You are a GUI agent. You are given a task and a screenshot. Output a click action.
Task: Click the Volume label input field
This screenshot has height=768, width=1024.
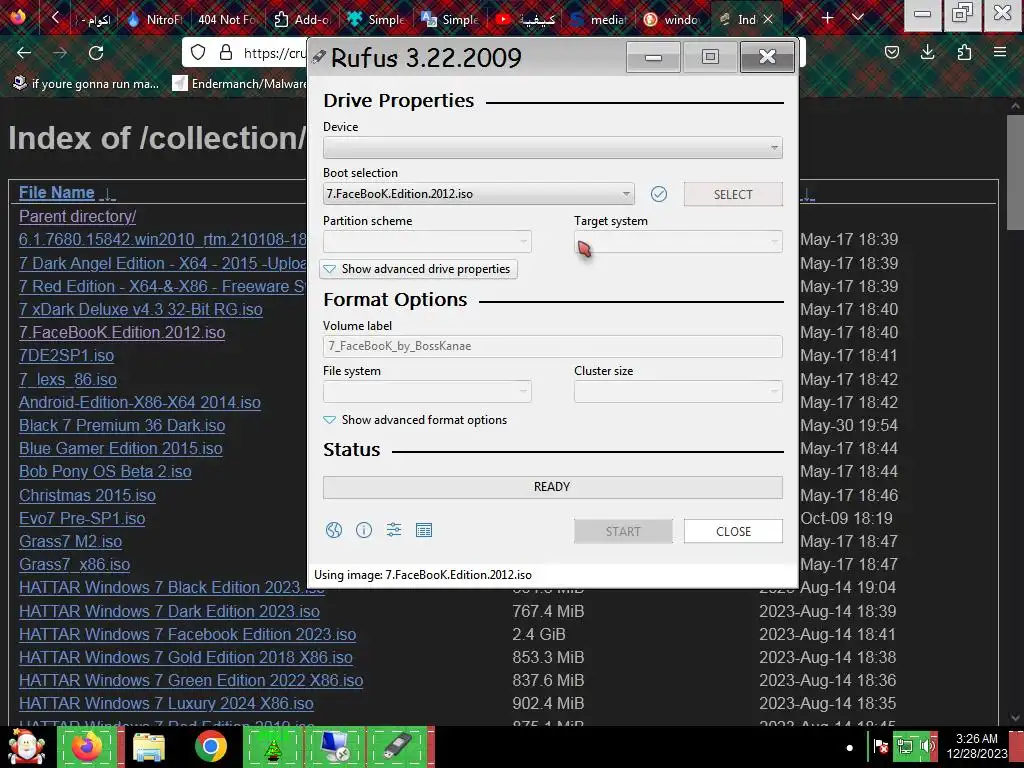coord(552,346)
